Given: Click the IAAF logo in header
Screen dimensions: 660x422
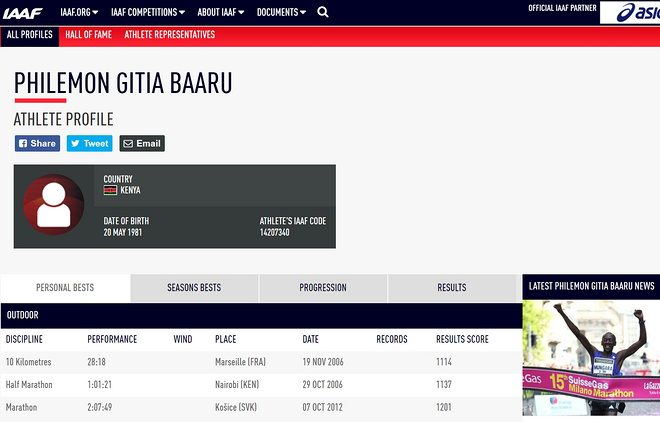Looking at the screenshot, I should pos(25,12).
